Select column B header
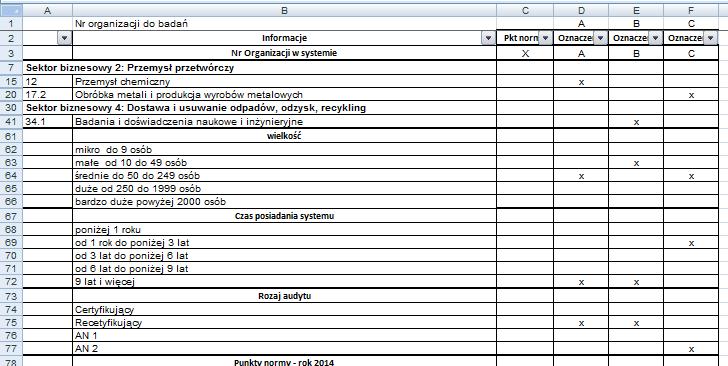This screenshot has height=366, width=728. pyautogui.click(x=285, y=11)
